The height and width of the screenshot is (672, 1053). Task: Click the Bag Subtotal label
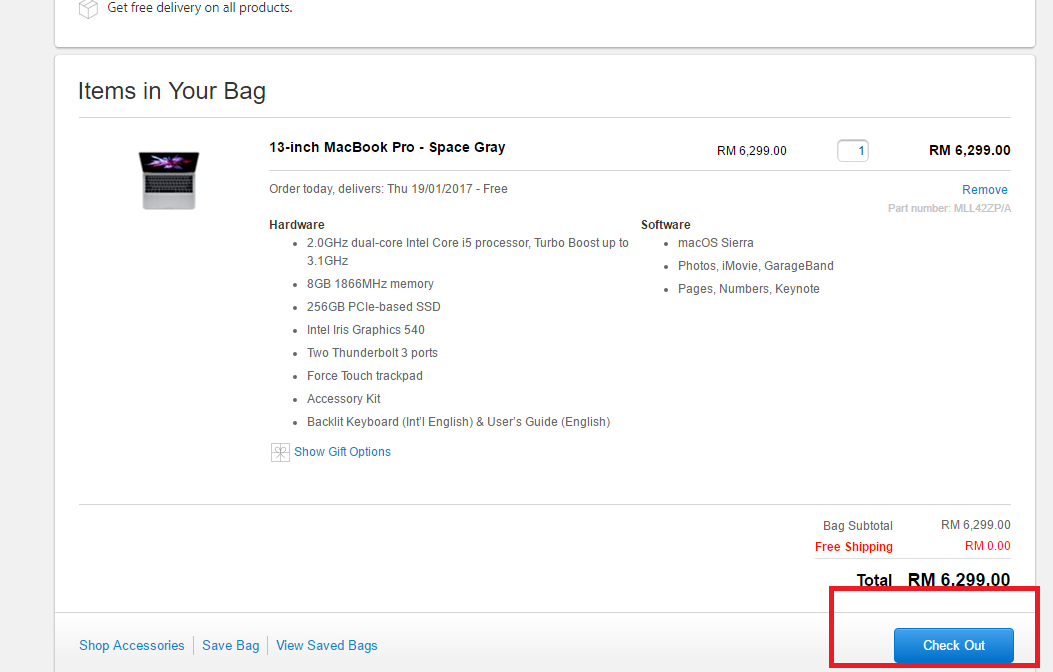[858, 526]
